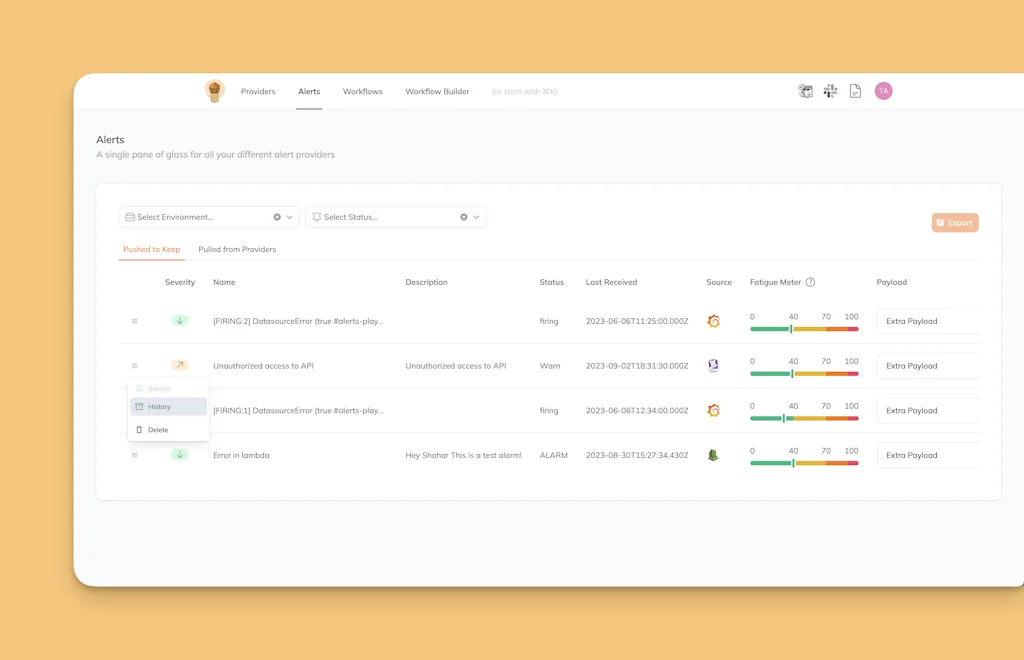This screenshot has width=1024, height=660.
Task: Go to the Workflow Builder page
Action: click(x=437, y=91)
